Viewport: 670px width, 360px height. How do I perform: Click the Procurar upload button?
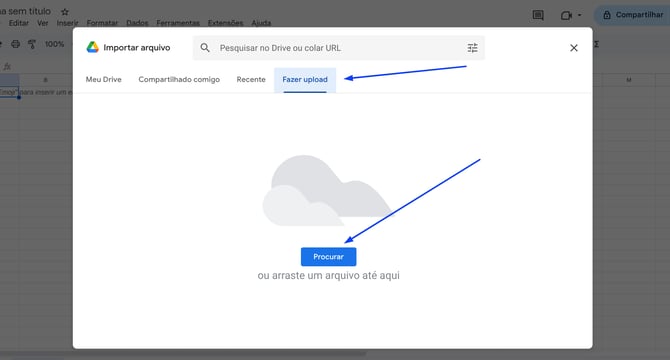[328, 257]
